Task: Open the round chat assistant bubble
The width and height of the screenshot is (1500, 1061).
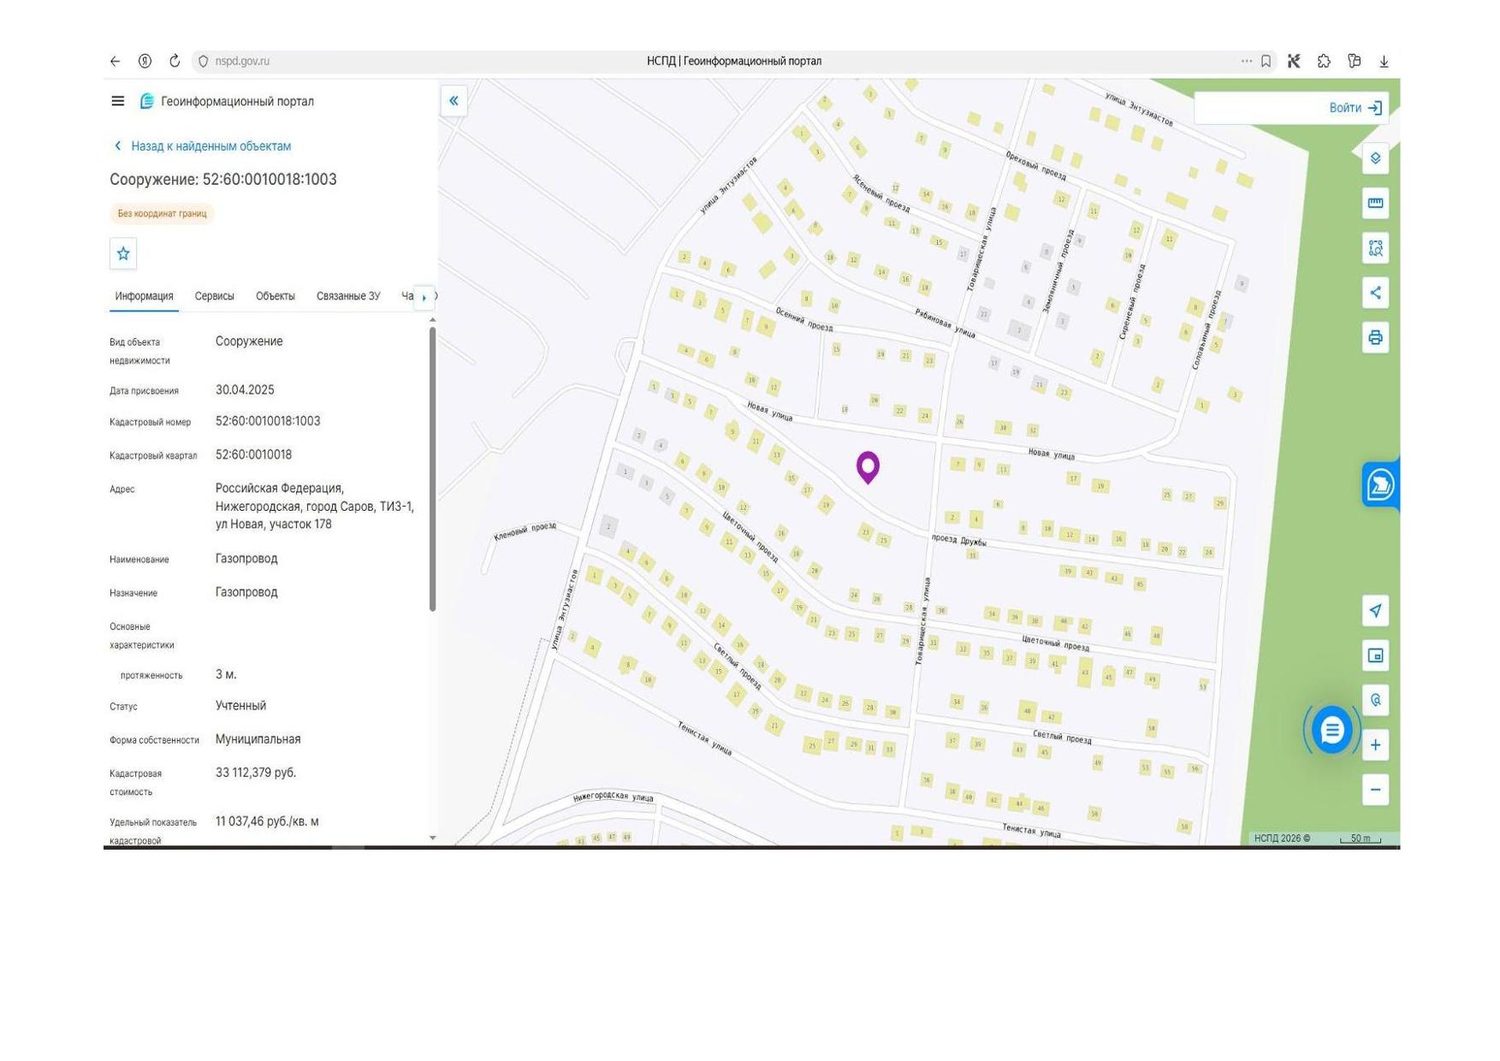Action: tap(1331, 731)
